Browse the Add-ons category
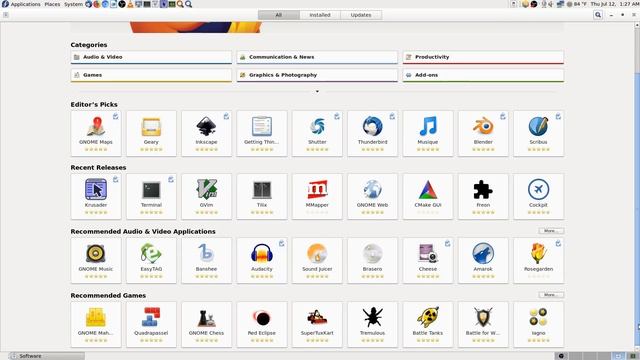640x360 pixels. click(483, 75)
